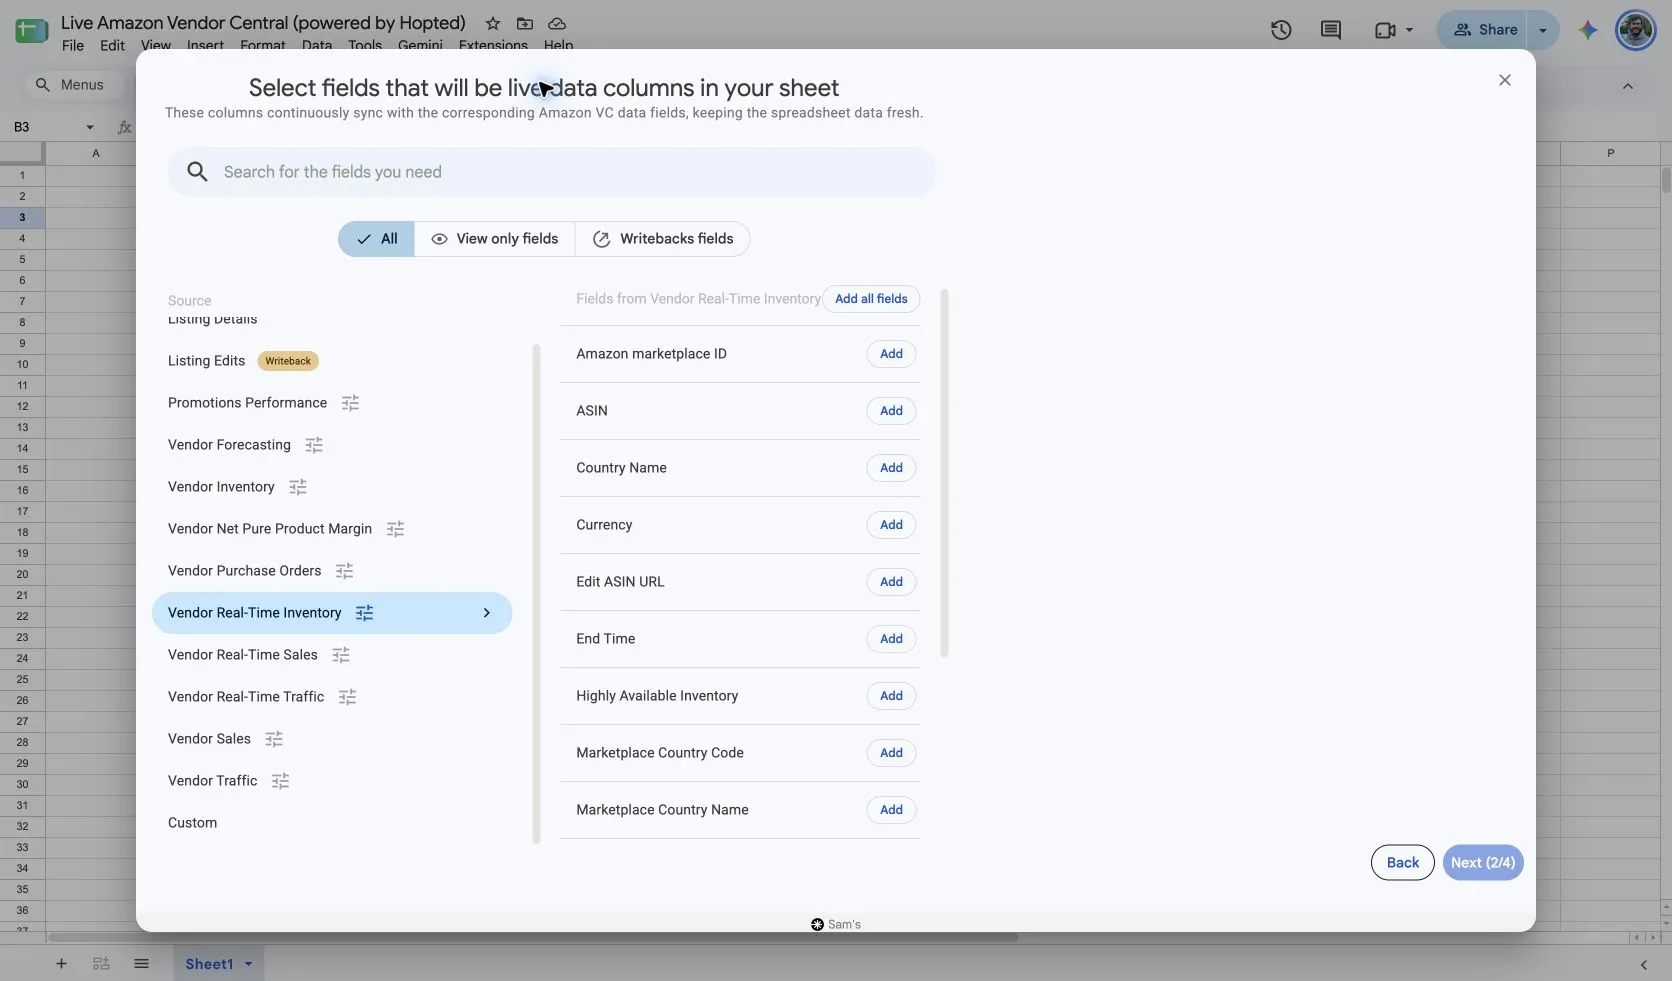This screenshot has height=981, width=1672.
Task: Select the All fields filter
Action: tap(376, 239)
